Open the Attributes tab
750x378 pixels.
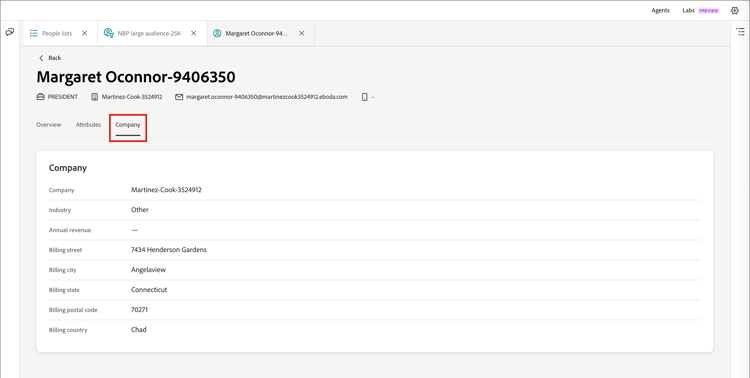pyautogui.click(x=88, y=125)
